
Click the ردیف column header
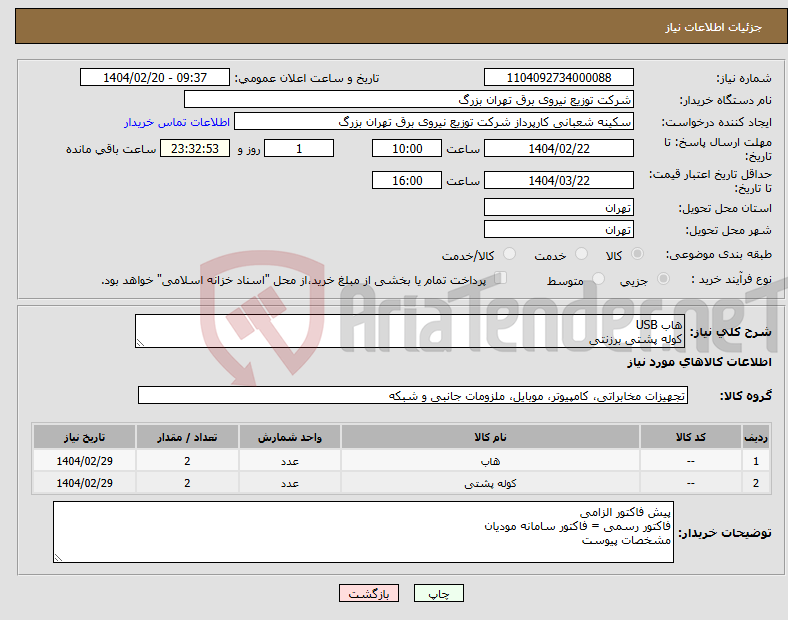click(756, 437)
